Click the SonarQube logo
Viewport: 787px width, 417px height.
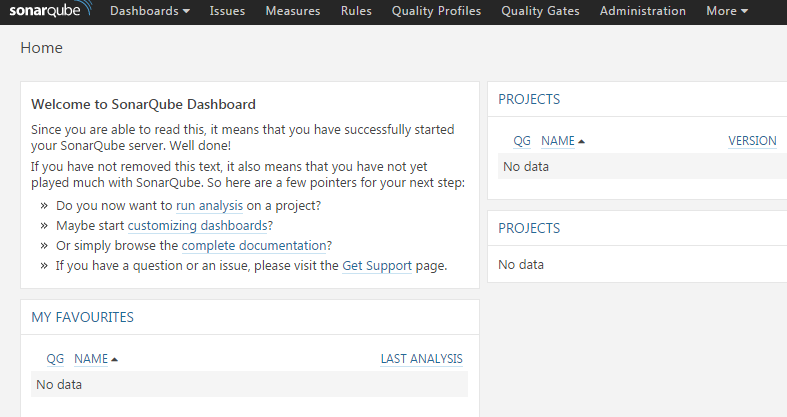tap(51, 10)
